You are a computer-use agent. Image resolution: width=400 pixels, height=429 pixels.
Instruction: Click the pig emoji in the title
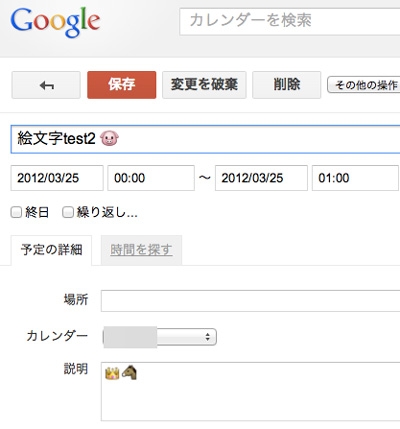tap(109, 138)
